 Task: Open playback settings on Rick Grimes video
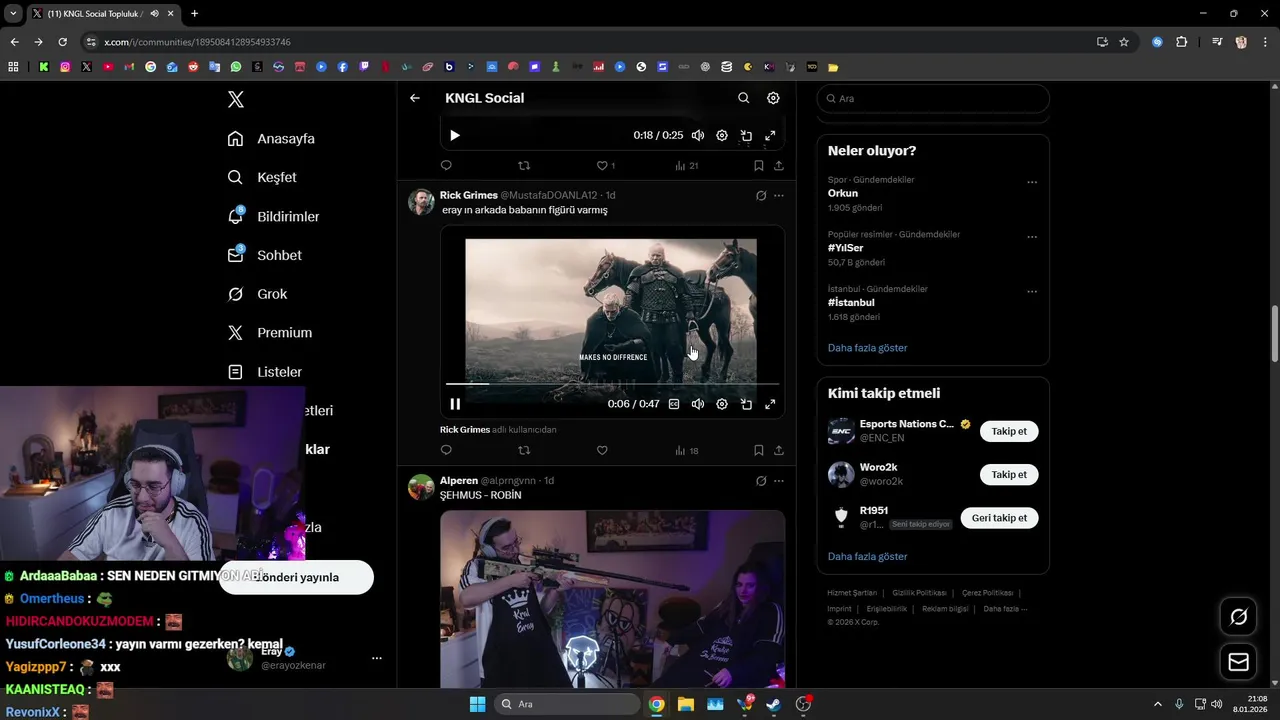pos(722,404)
